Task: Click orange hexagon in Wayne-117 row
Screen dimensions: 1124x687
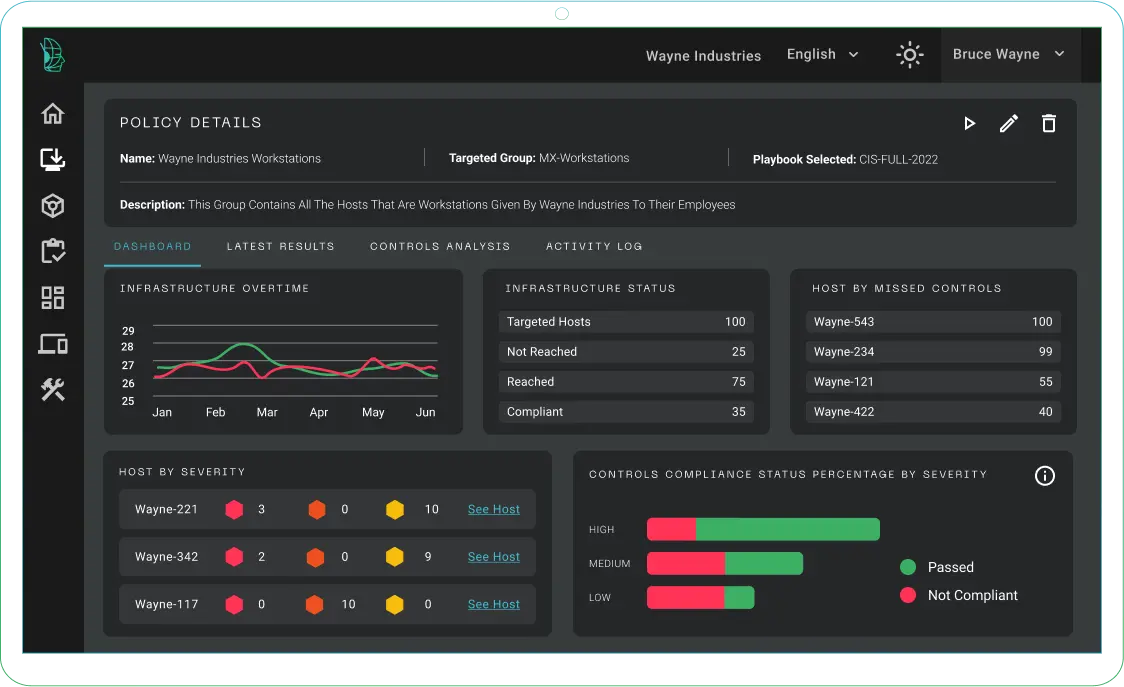Action: [x=314, y=604]
